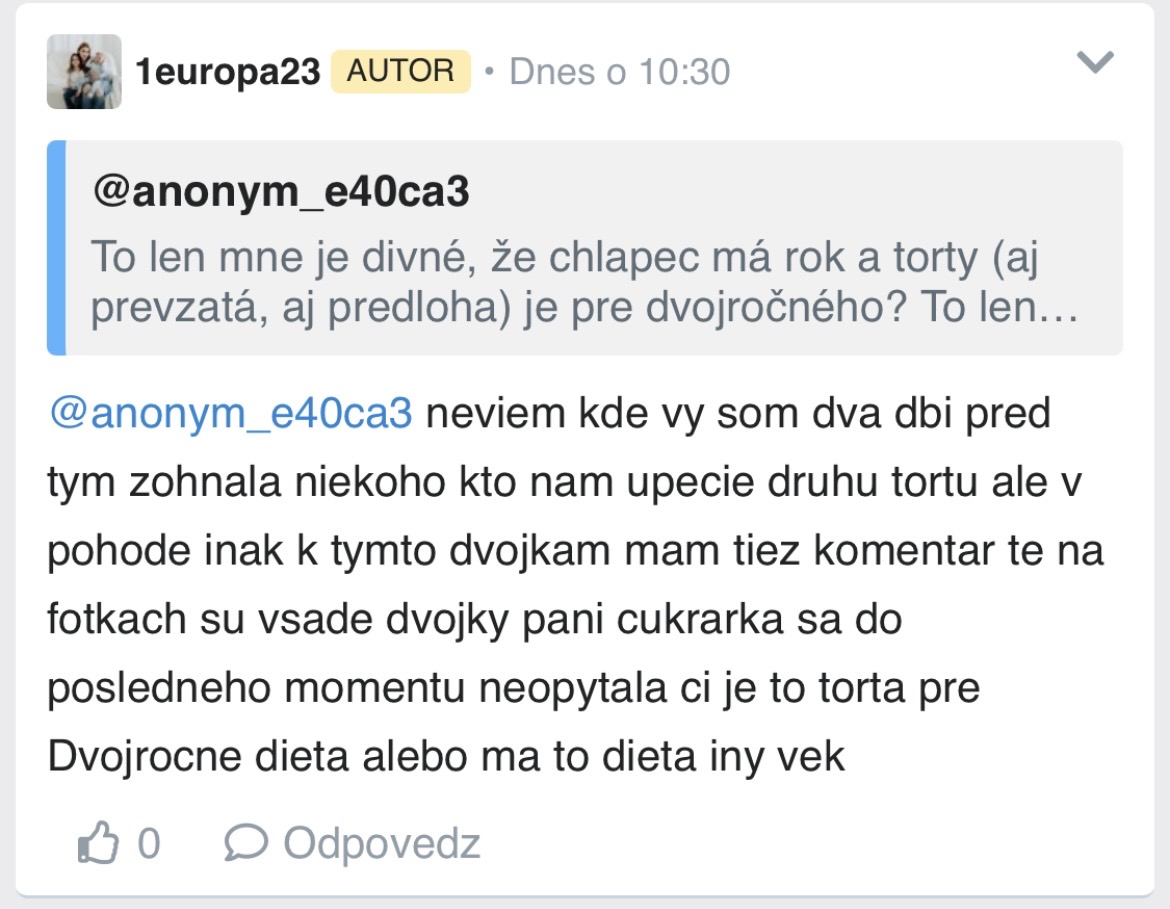Click the comment line starting "pohode inak"
This screenshot has width=1170, height=909.
coord(575,551)
